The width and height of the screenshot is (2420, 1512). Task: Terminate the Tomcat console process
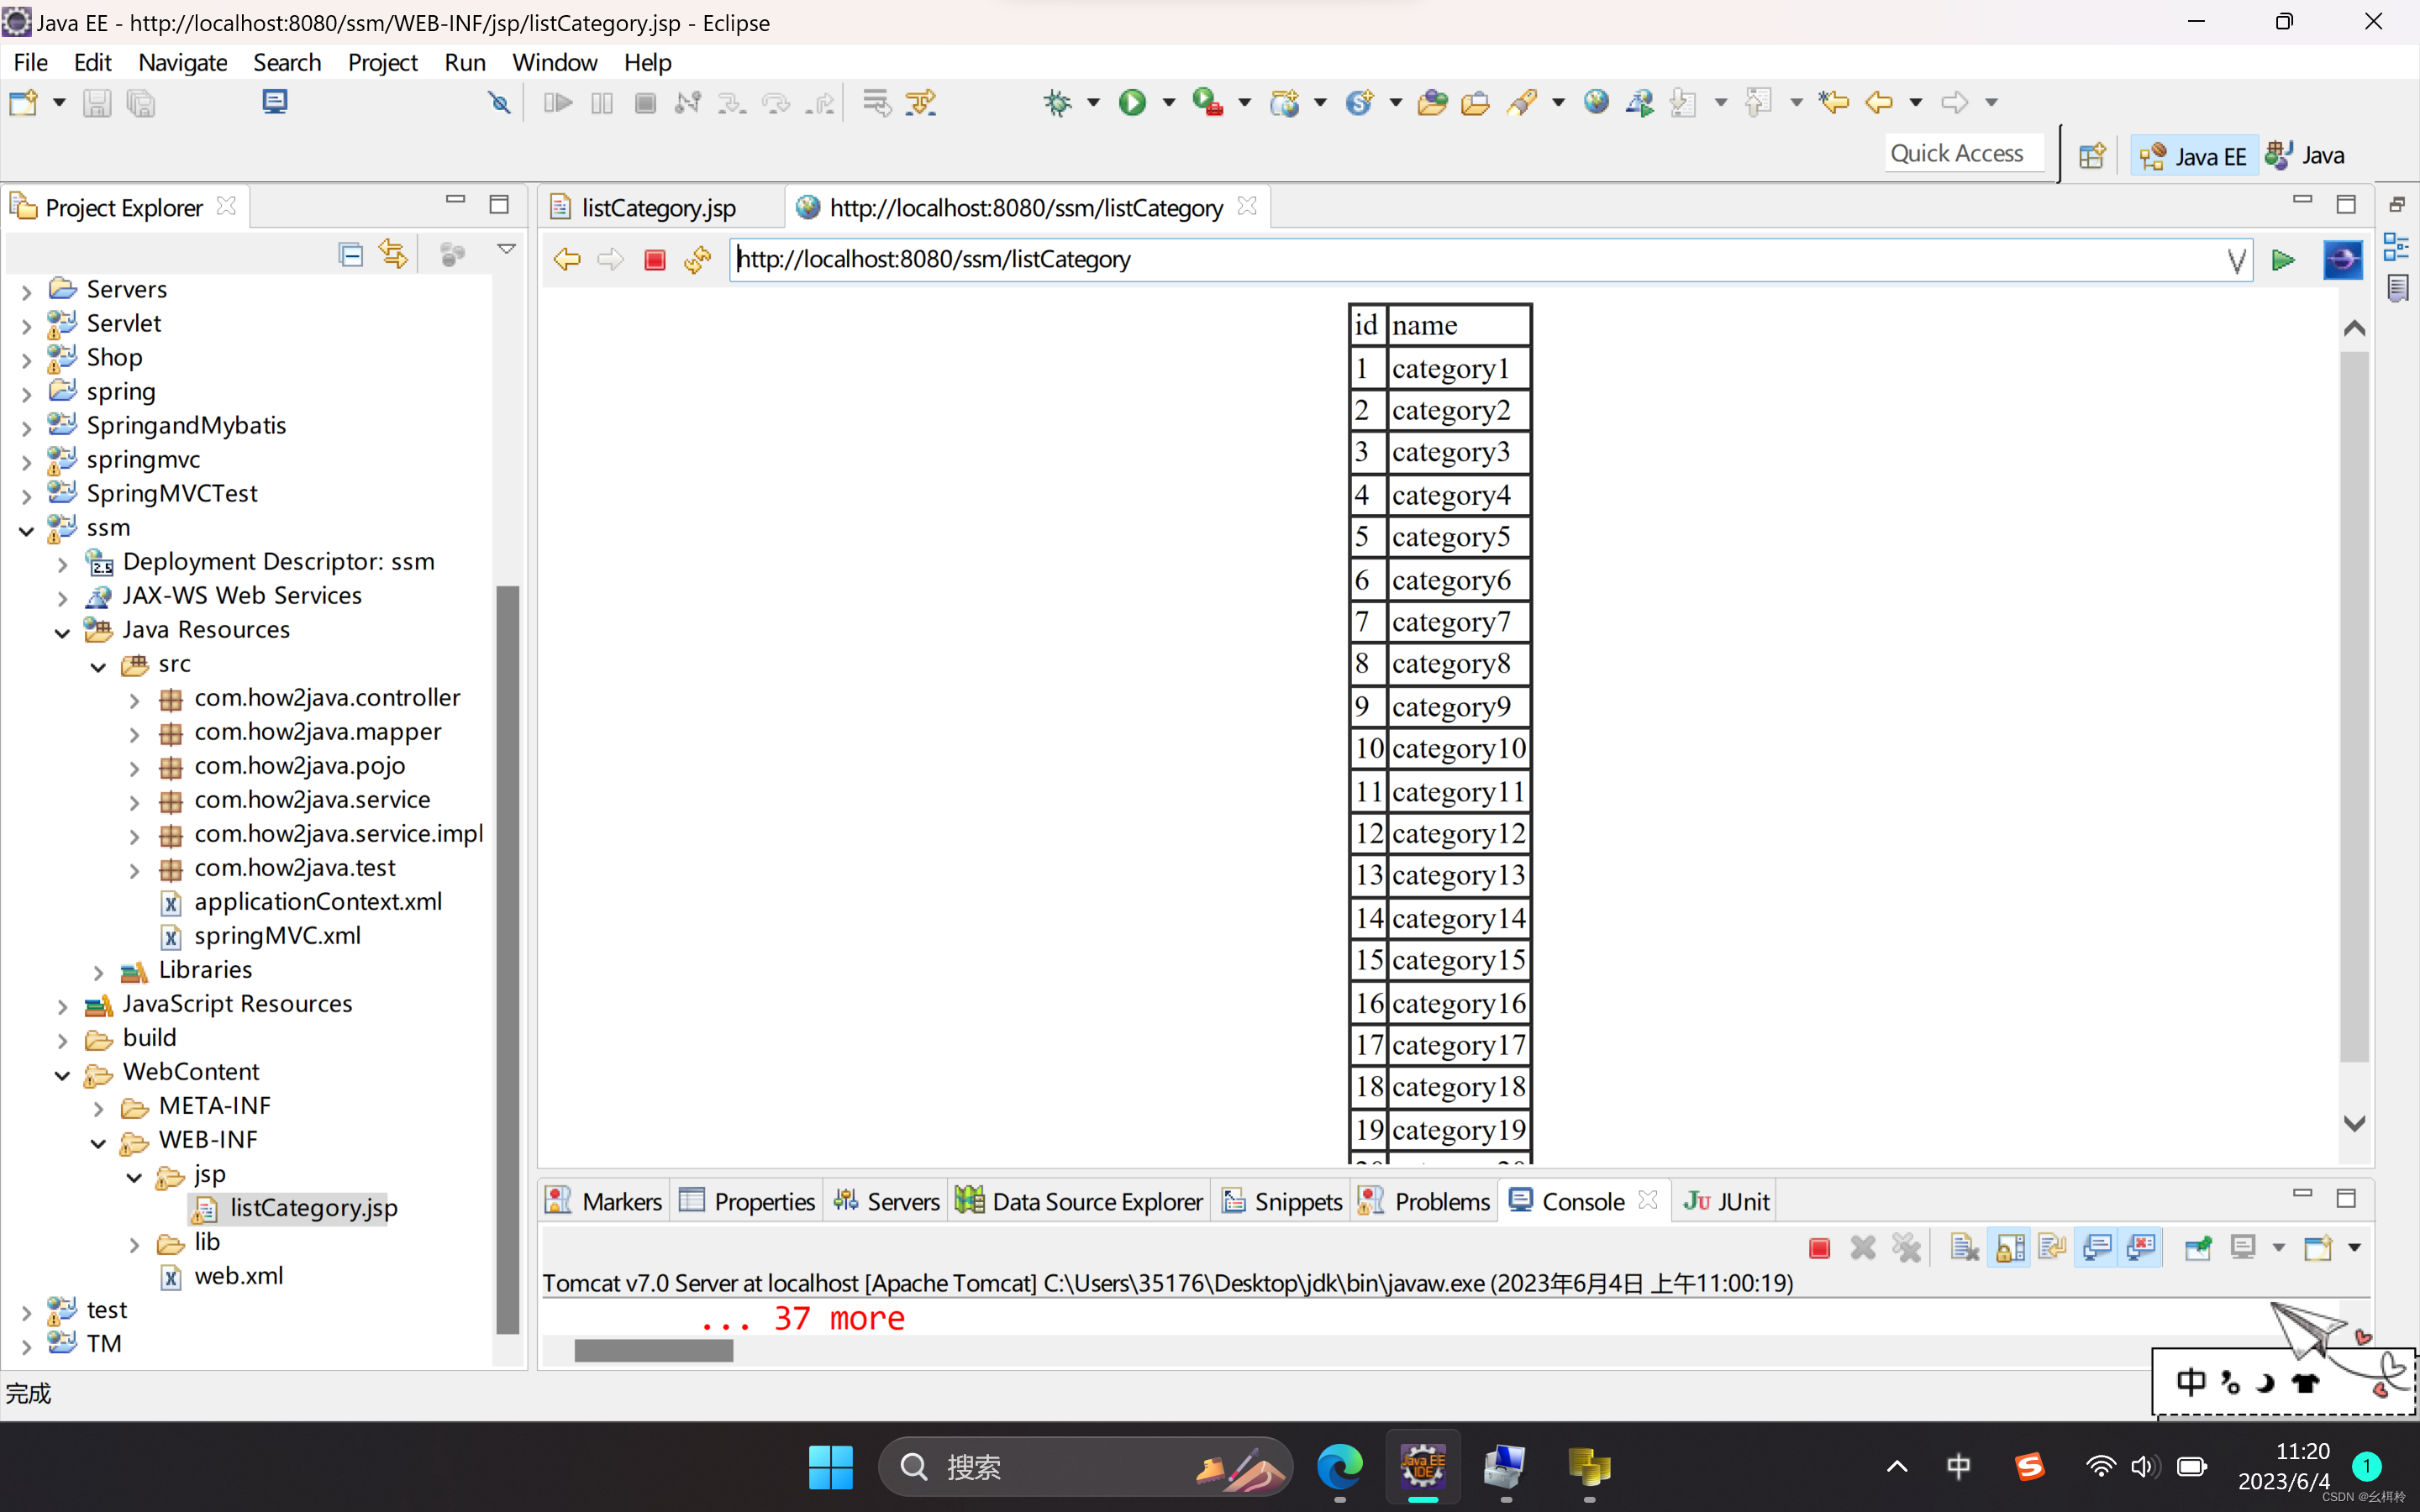pyautogui.click(x=1819, y=1247)
